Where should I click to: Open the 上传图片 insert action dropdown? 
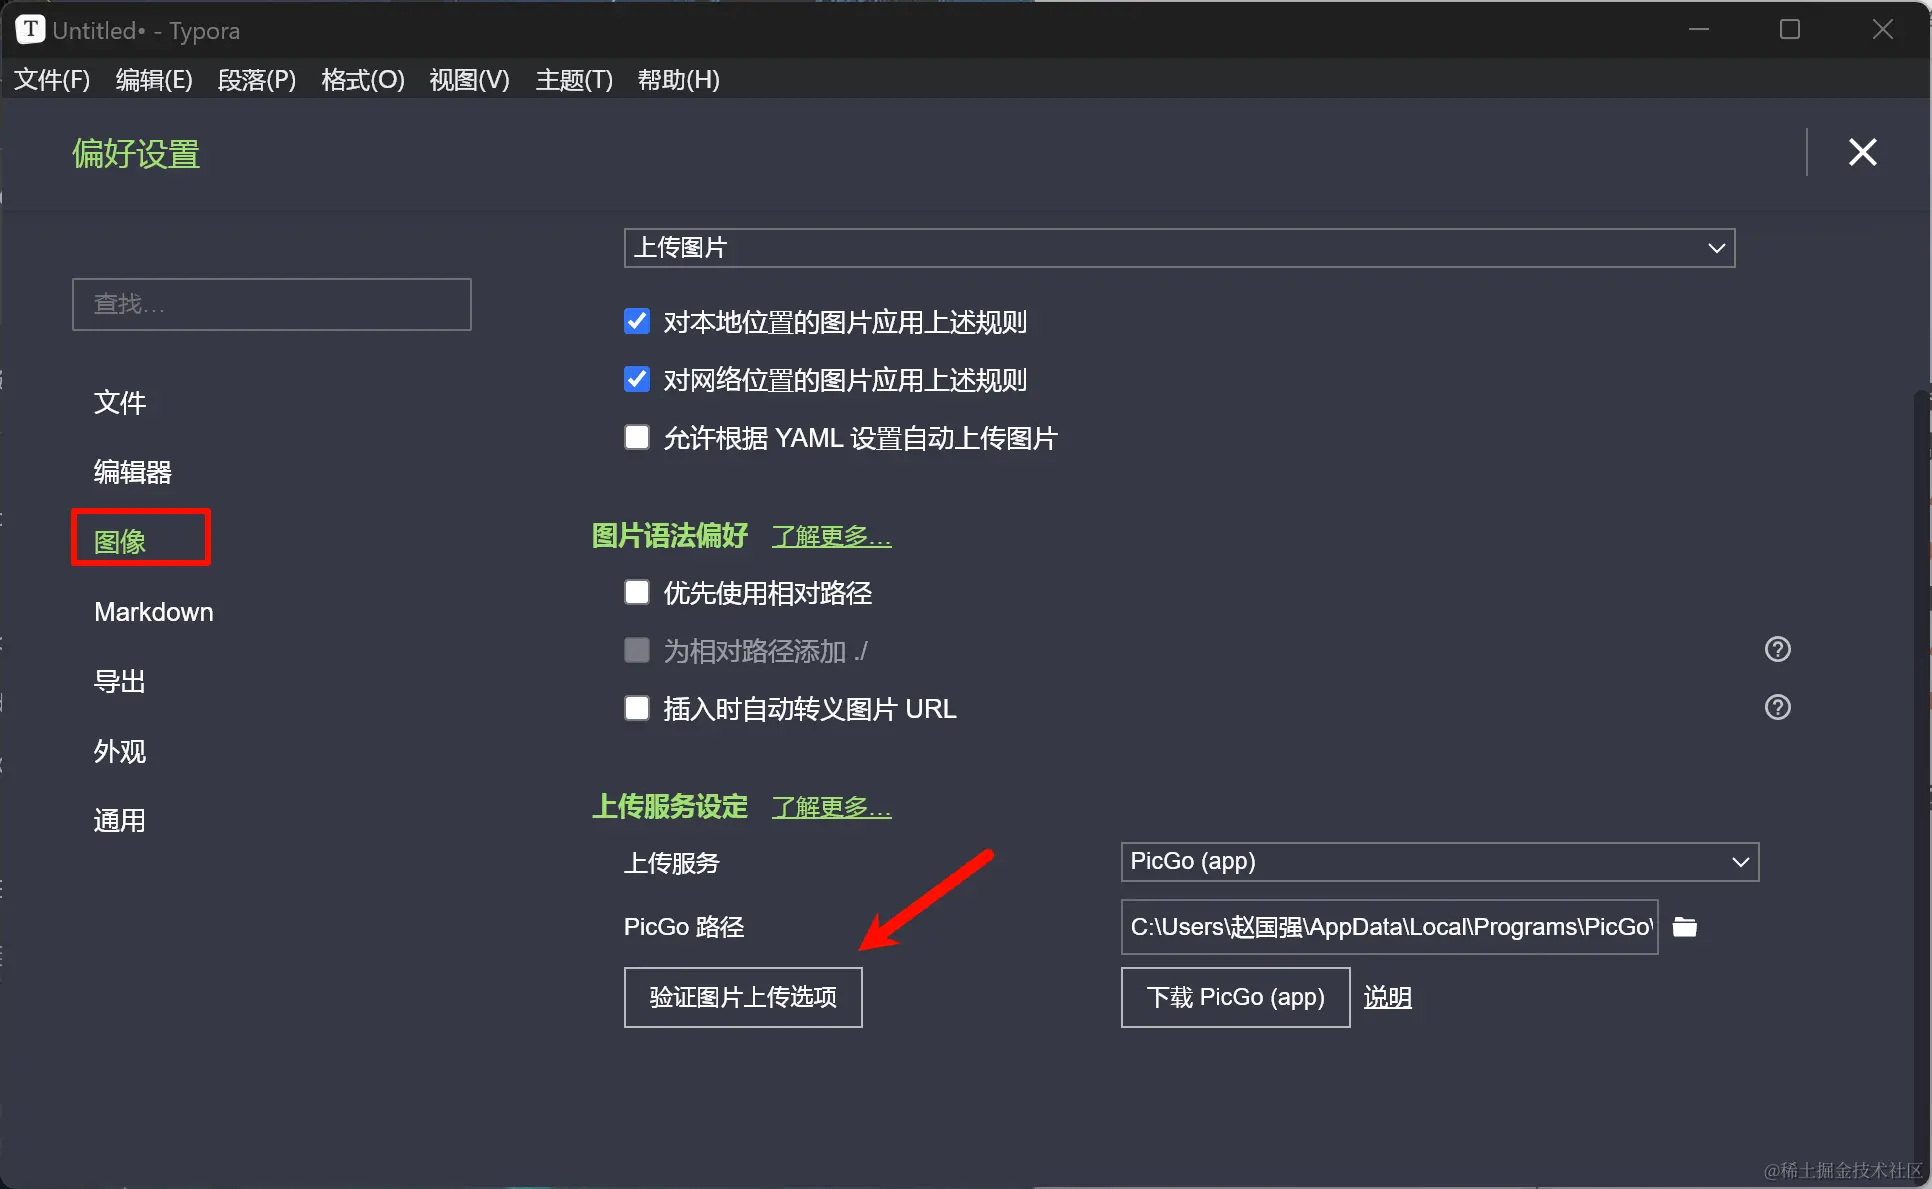1178,248
